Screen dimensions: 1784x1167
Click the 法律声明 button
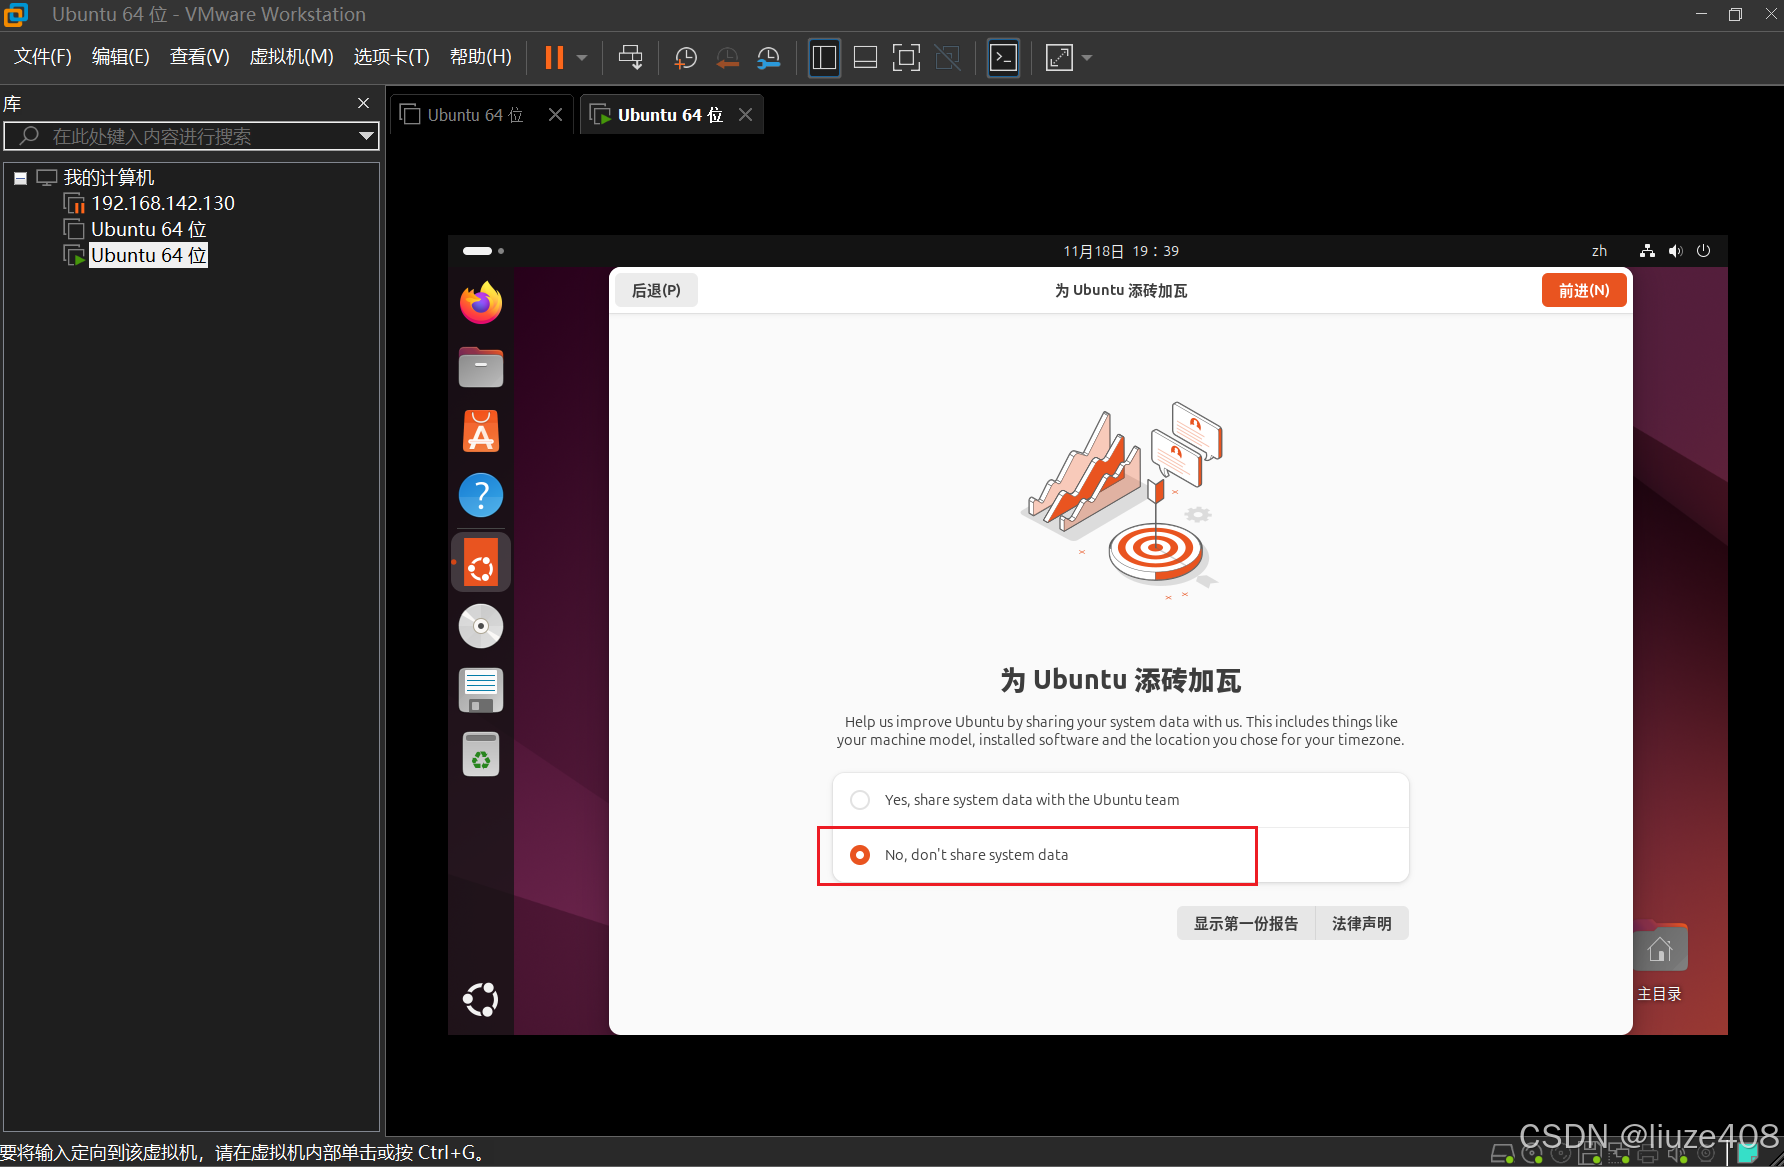click(x=1362, y=923)
